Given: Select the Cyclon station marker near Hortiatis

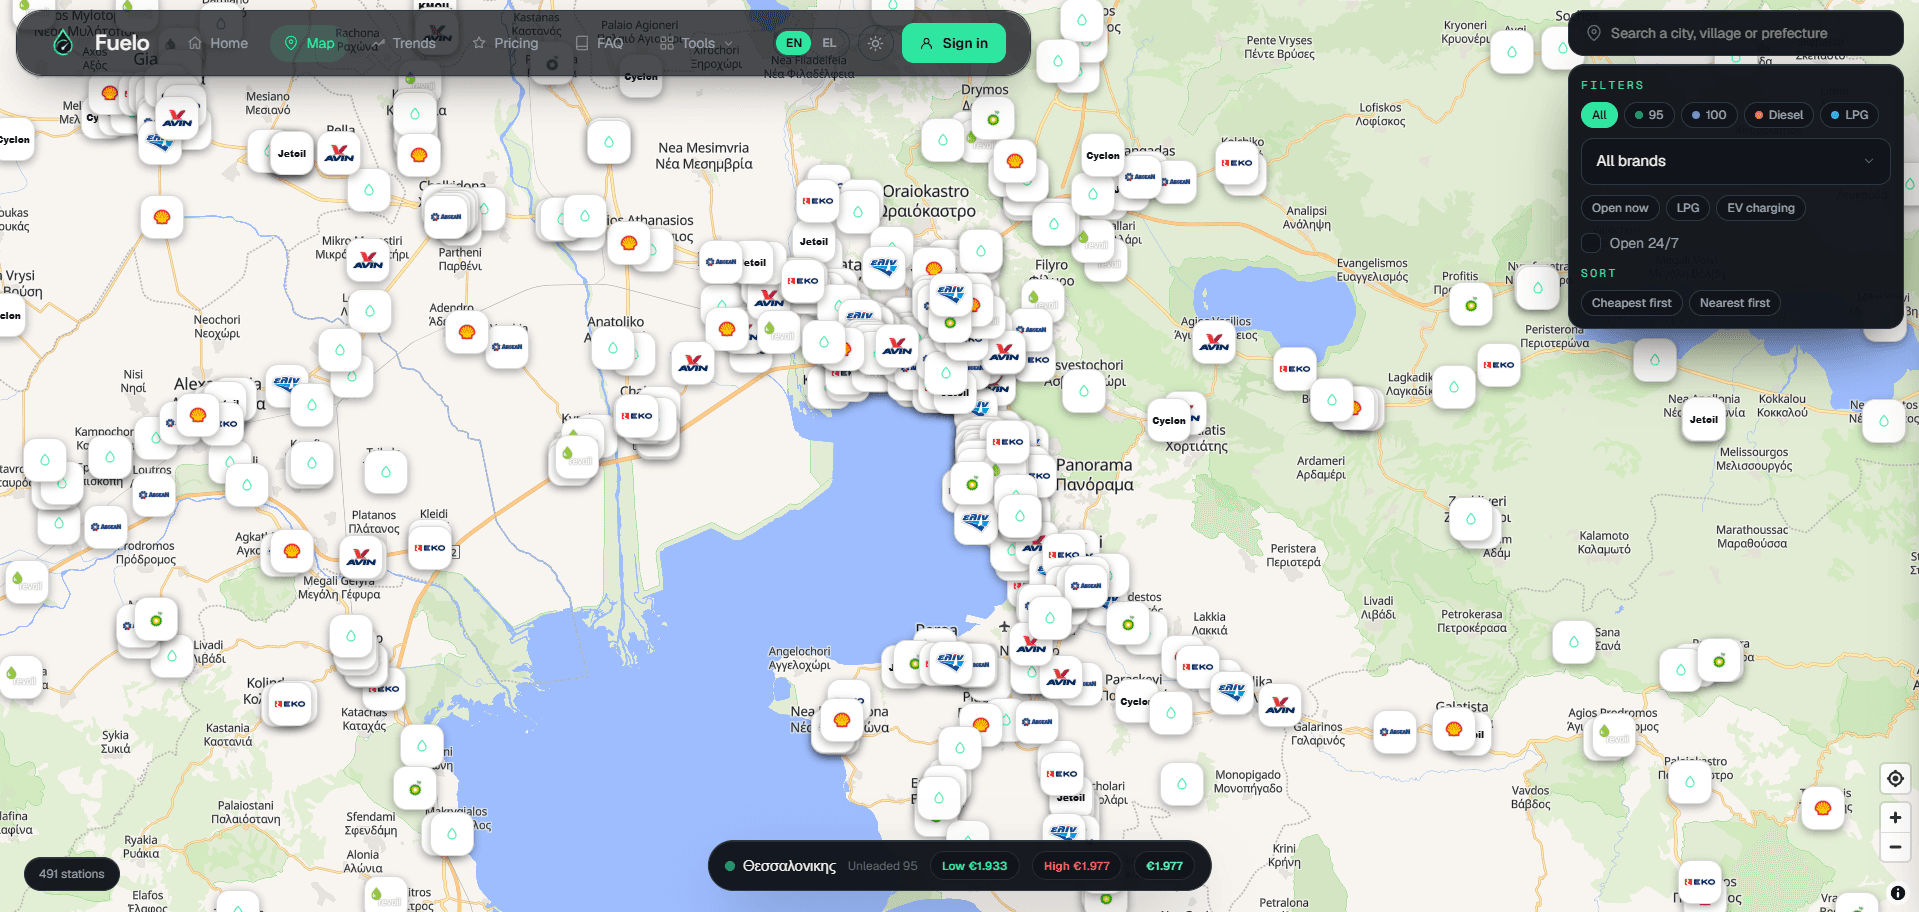Looking at the screenshot, I should [x=1169, y=421].
